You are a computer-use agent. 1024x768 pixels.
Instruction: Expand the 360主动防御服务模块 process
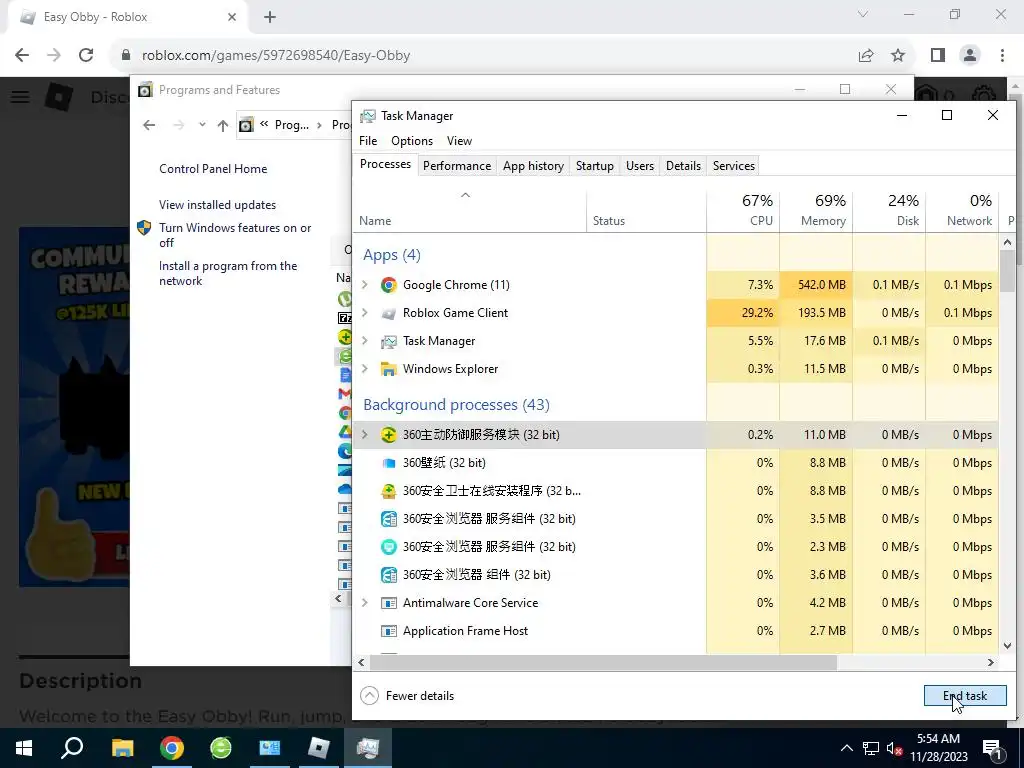365,435
